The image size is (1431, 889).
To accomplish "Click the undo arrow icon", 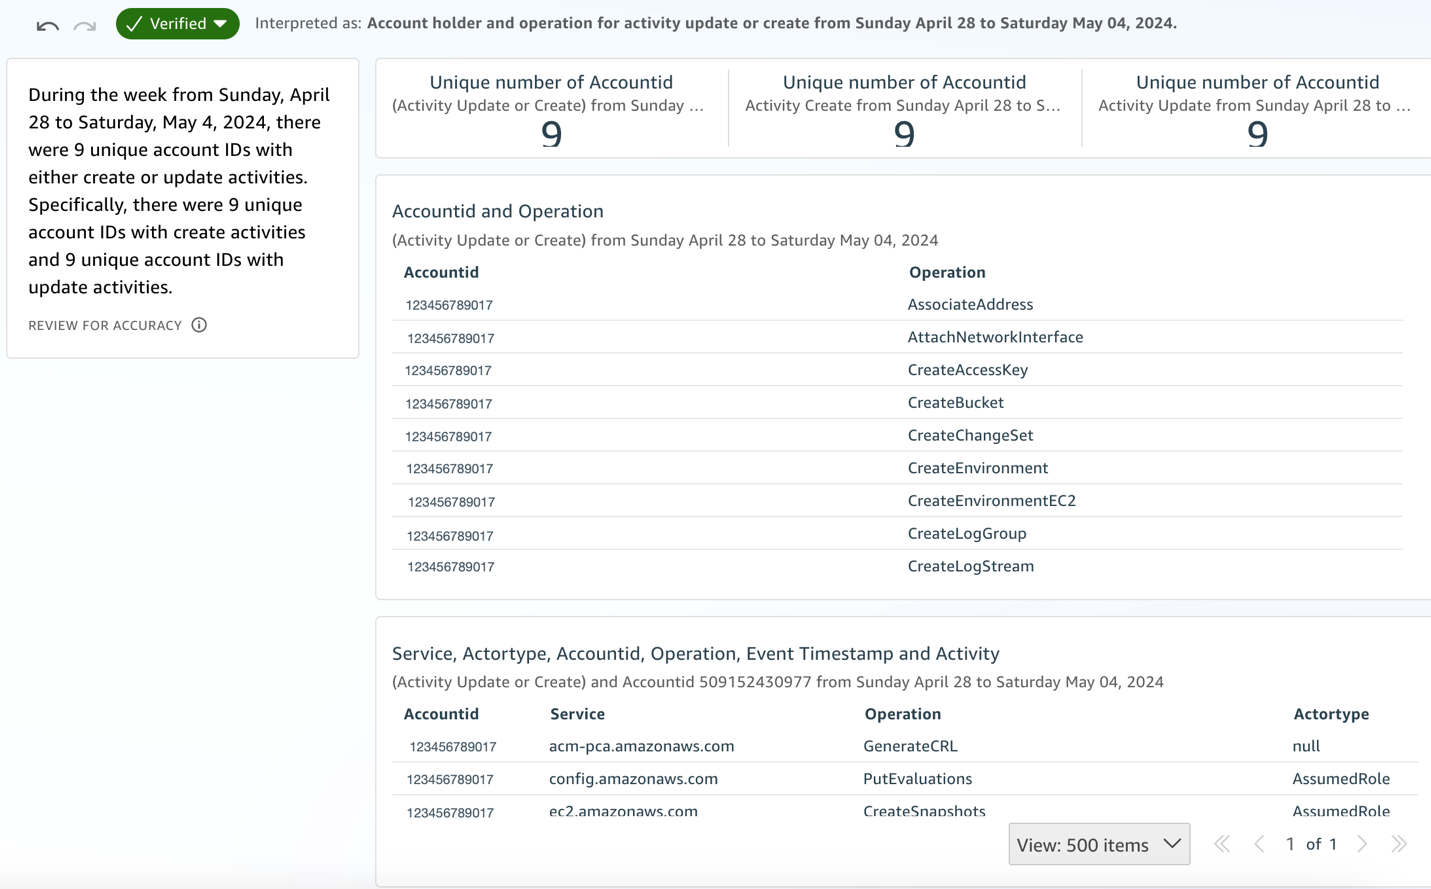I will pos(46,23).
